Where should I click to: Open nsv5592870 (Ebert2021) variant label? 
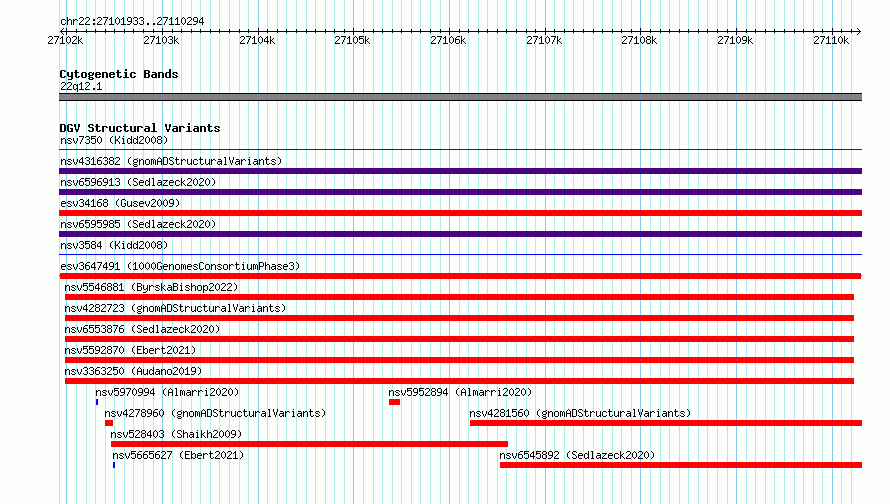[130, 350]
